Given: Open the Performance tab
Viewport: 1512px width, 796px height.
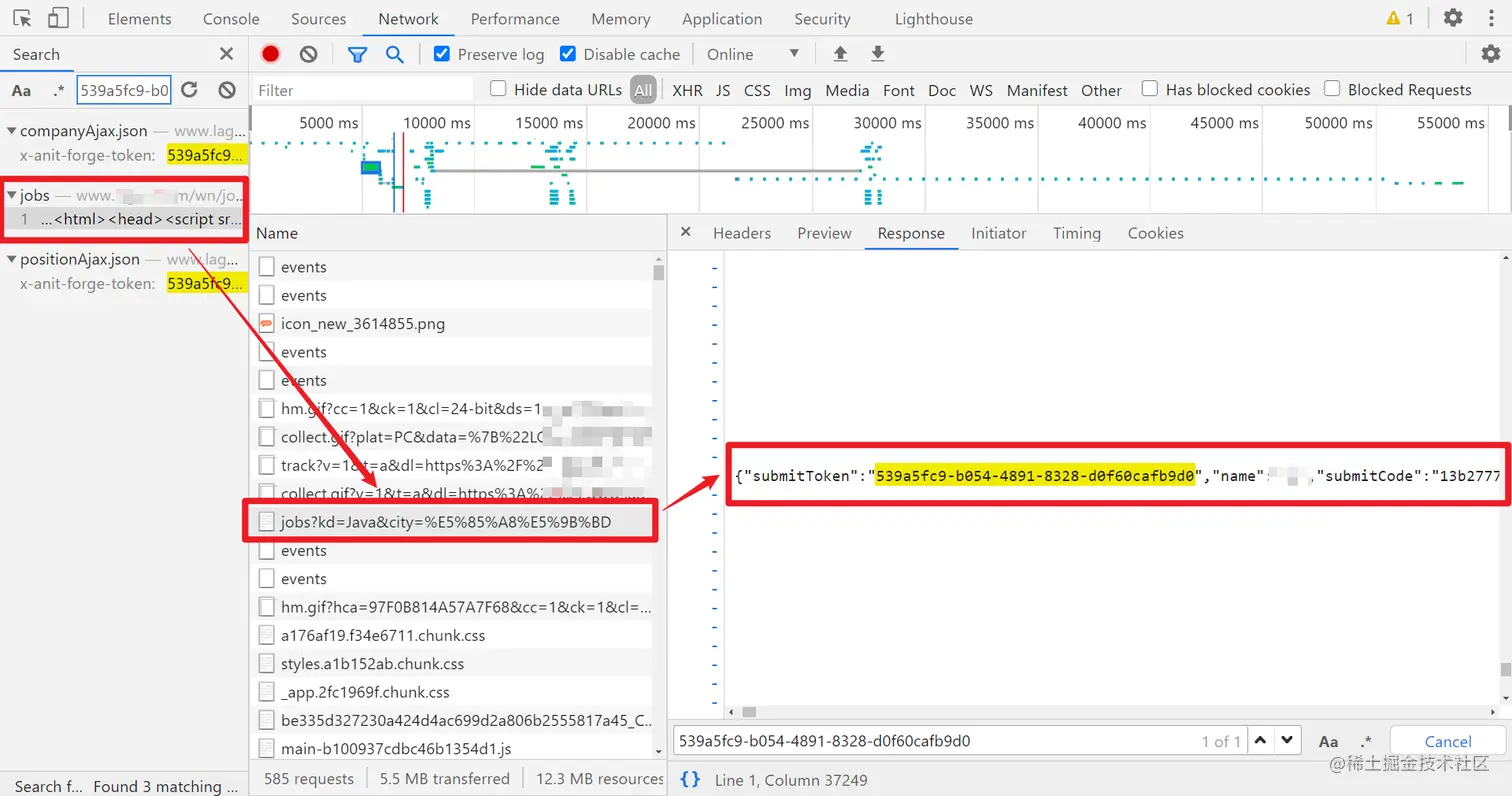Looking at the screenshot, I should (515, 19).
